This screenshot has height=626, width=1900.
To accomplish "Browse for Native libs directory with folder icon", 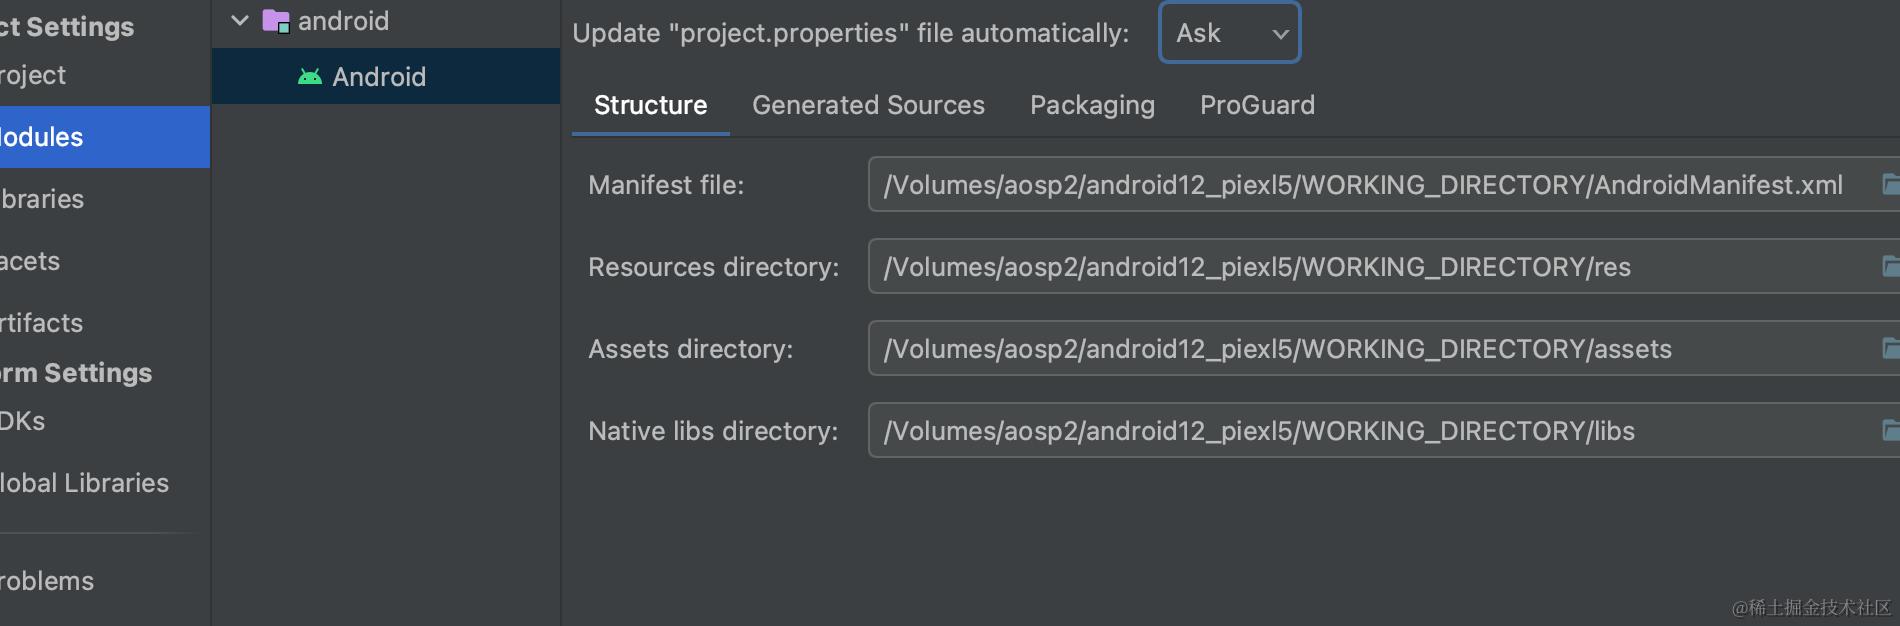I will click(1890, 430).
